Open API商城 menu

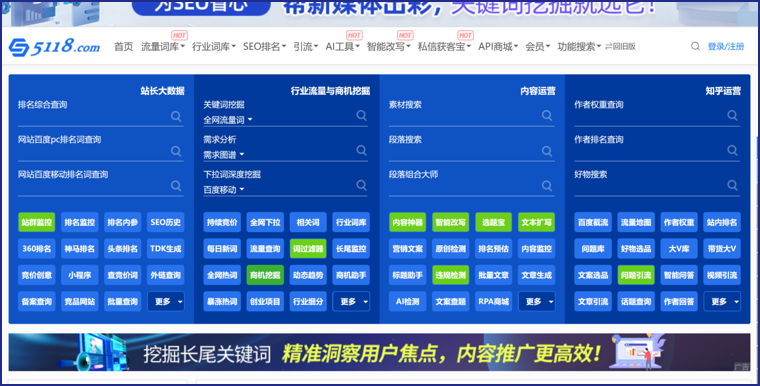click(498, 47)
